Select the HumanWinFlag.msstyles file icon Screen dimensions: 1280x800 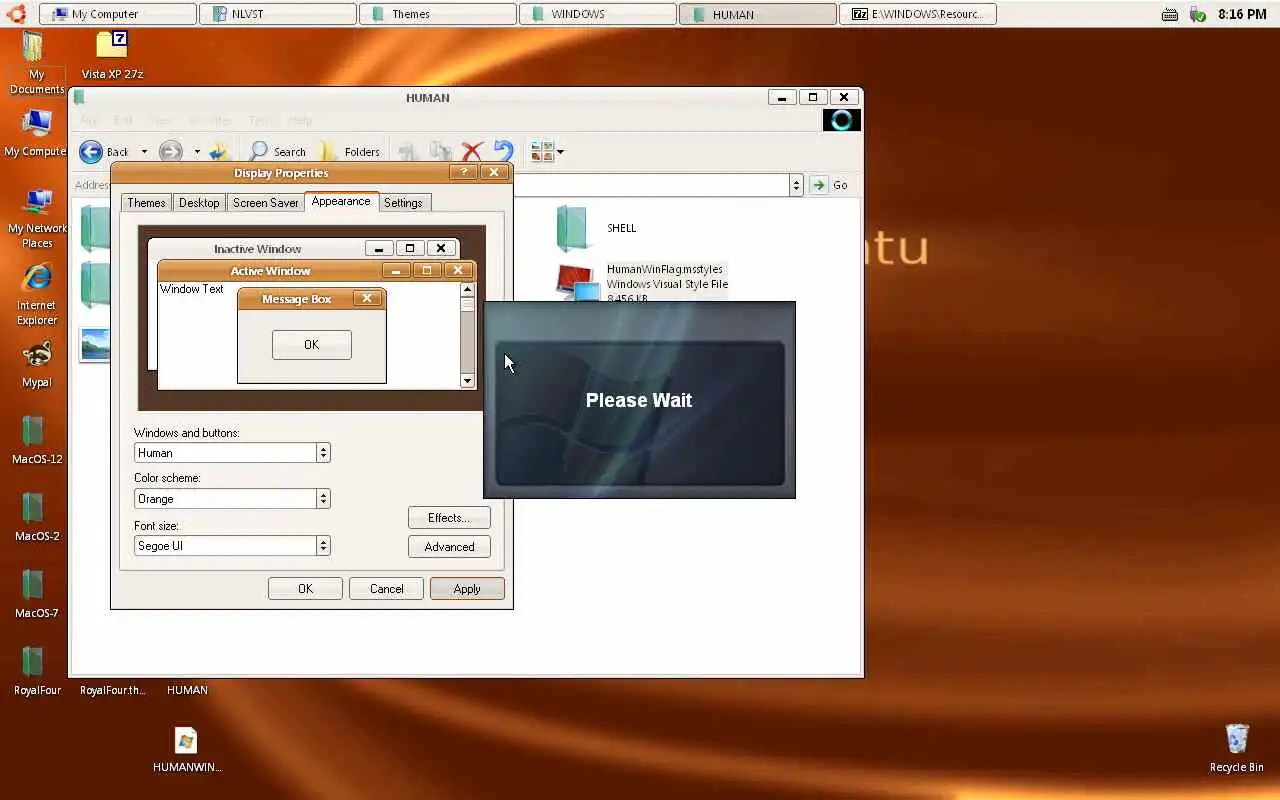pyautogui.click(x=577, y=283)
